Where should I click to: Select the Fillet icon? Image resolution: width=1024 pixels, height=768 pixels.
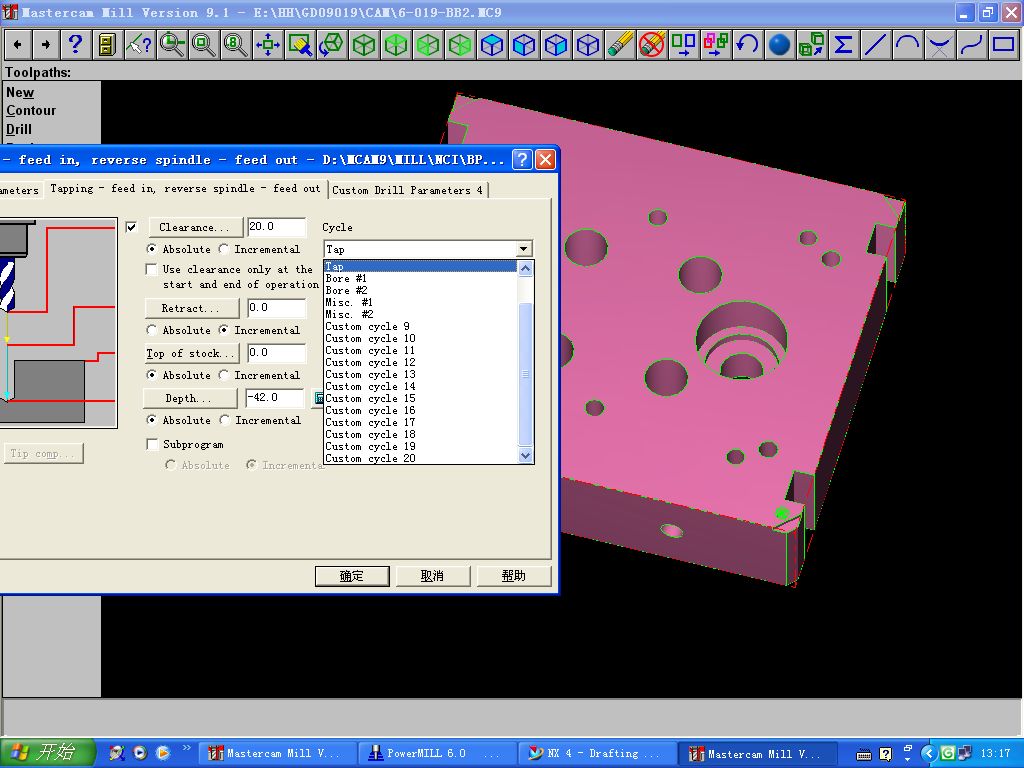[x=939, y=45]
